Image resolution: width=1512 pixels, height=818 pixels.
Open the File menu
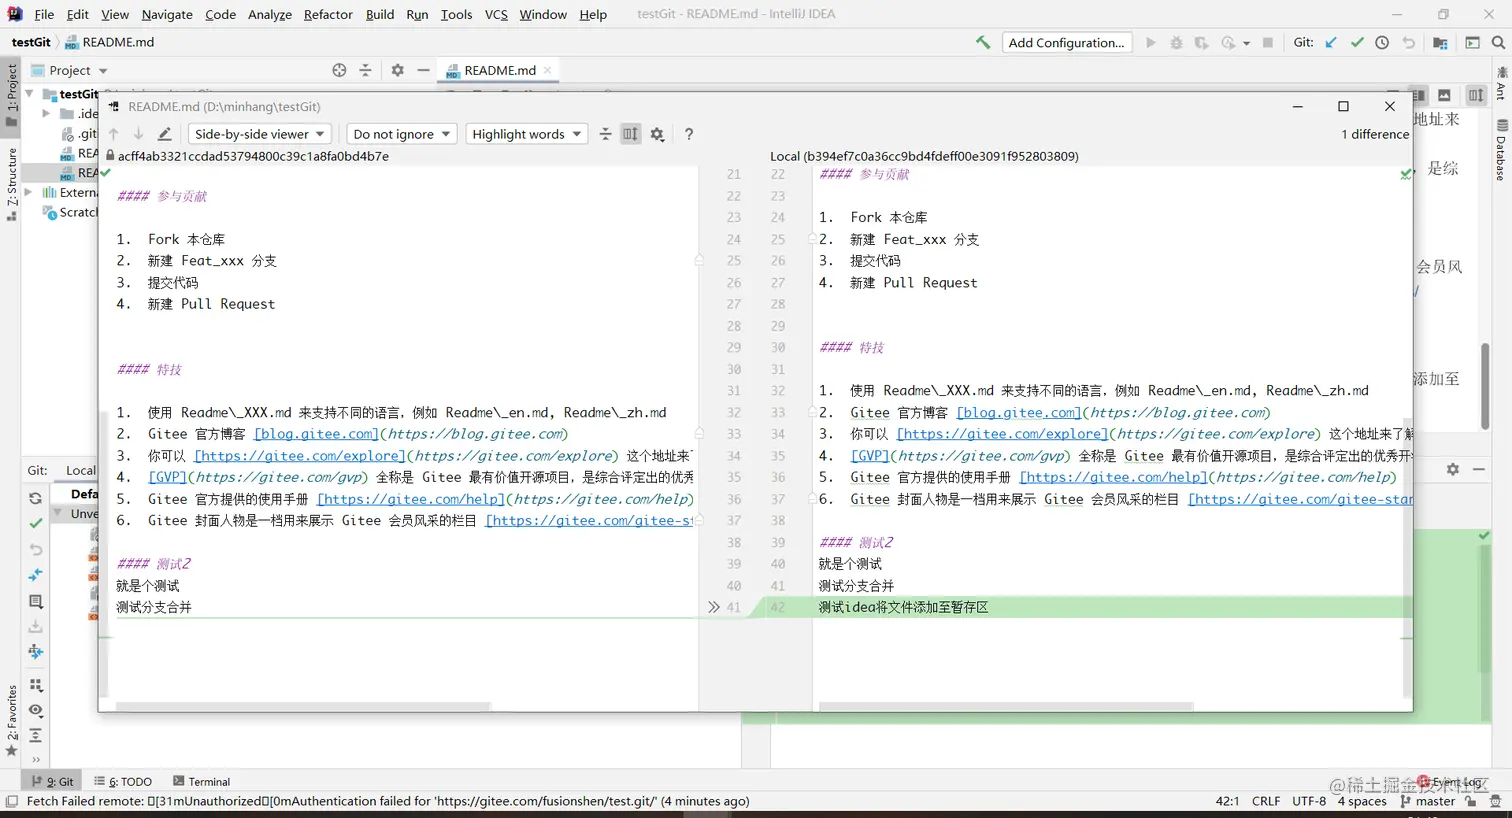pos(44,14)
